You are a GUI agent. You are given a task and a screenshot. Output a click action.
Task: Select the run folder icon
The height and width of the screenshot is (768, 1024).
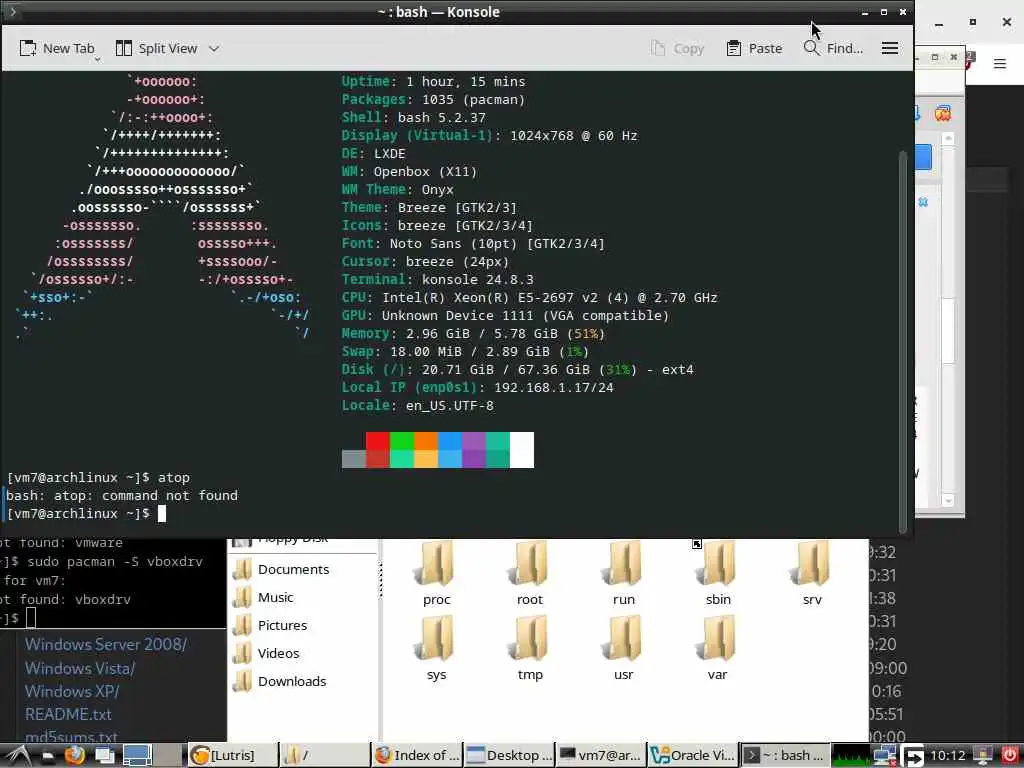coord(624,564)
